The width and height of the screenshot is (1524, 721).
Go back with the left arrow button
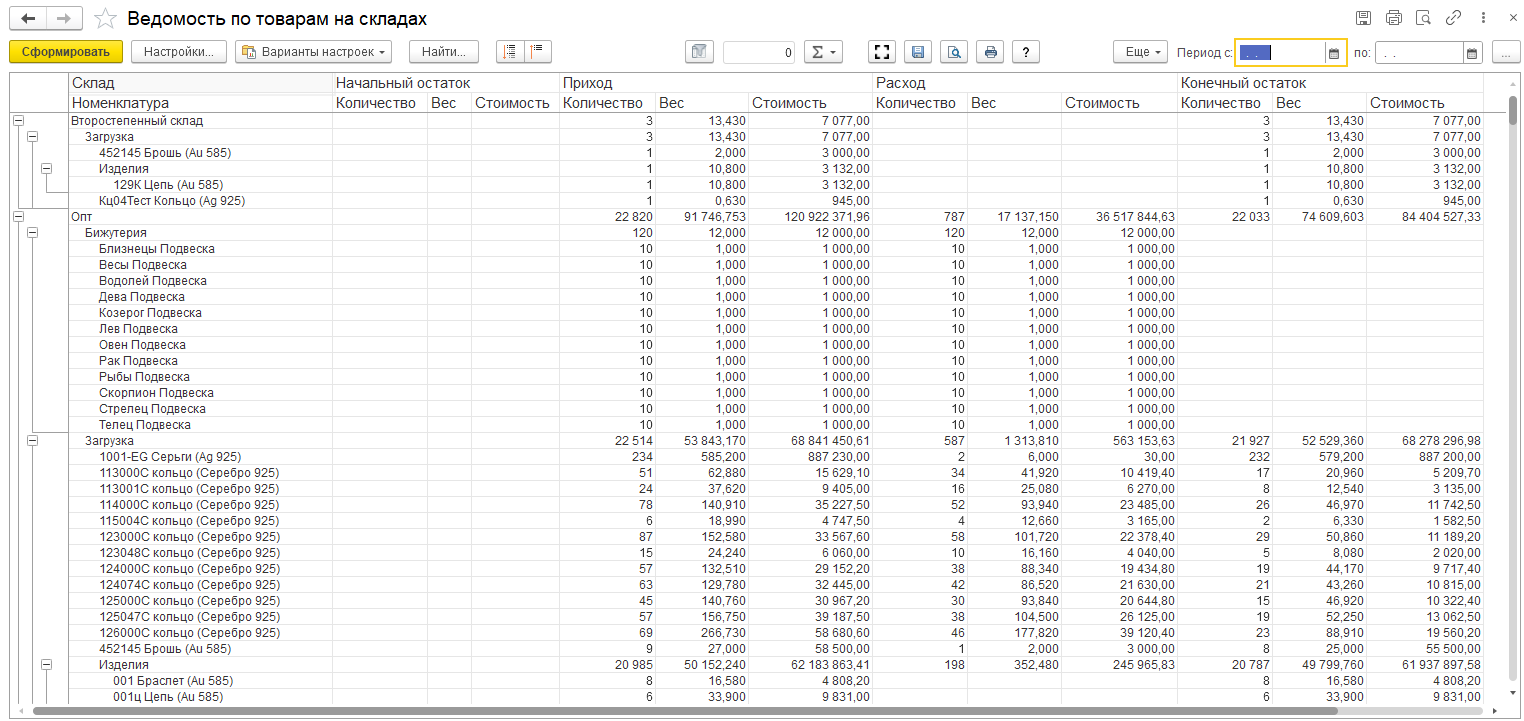(x=26, y=19)
